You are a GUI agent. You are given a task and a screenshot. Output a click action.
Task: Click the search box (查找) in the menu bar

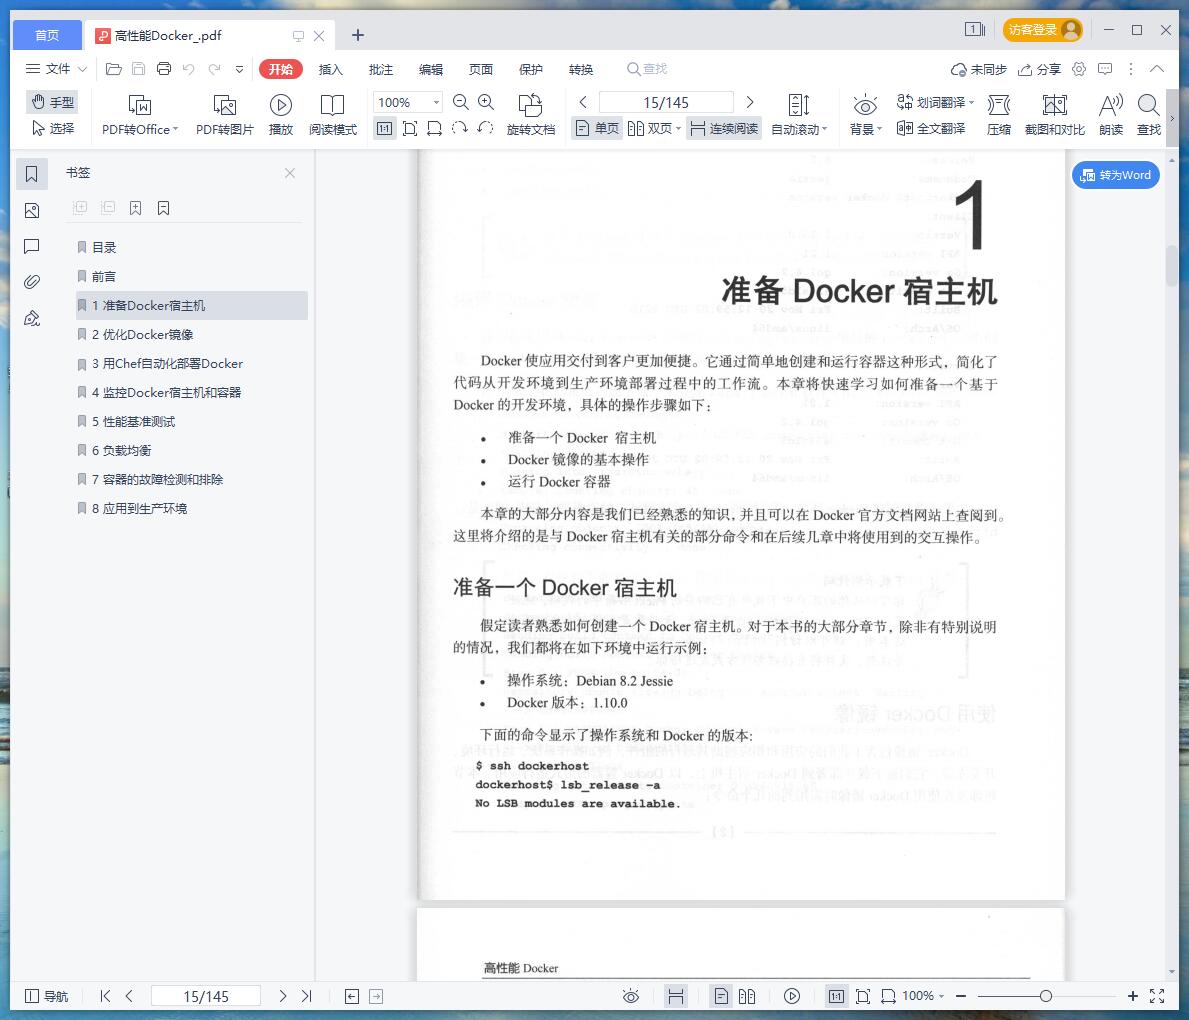pos(647,69)
